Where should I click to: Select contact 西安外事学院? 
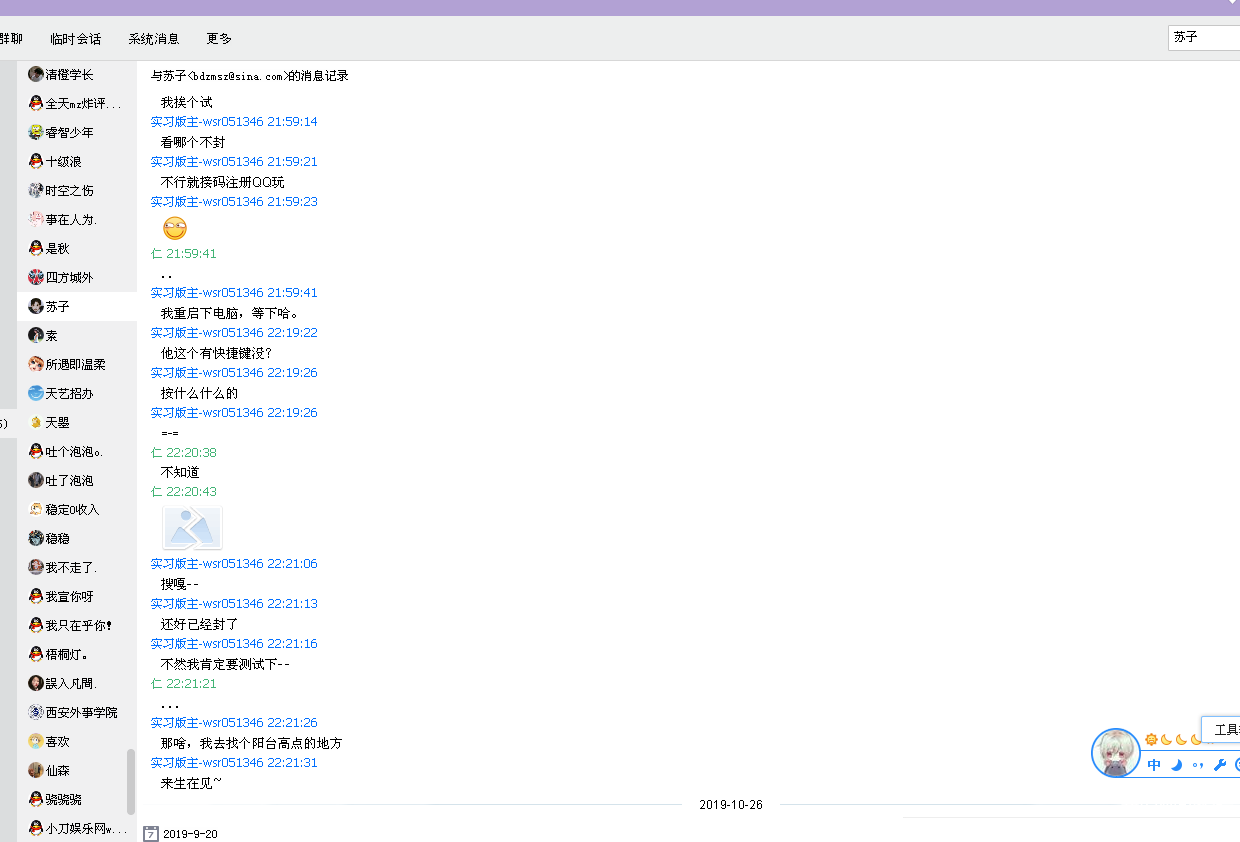point(77,712)
